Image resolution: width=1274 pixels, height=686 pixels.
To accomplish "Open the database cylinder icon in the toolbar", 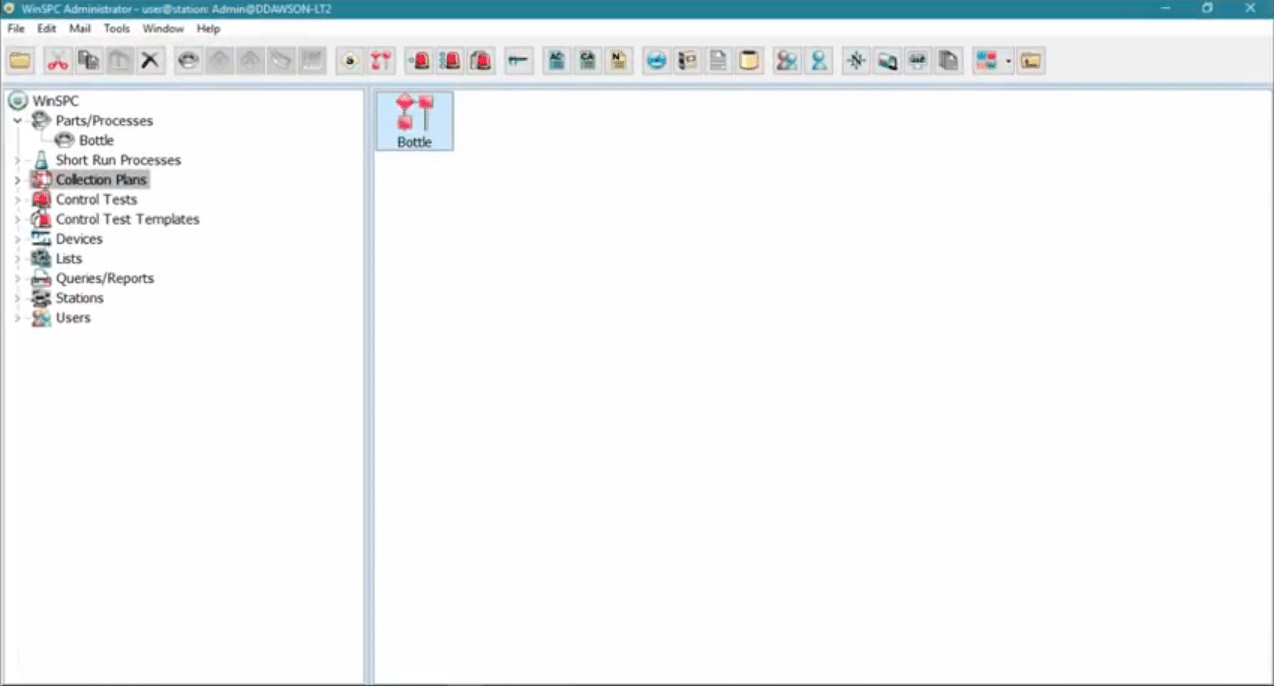I will click(x=749, y=60).
